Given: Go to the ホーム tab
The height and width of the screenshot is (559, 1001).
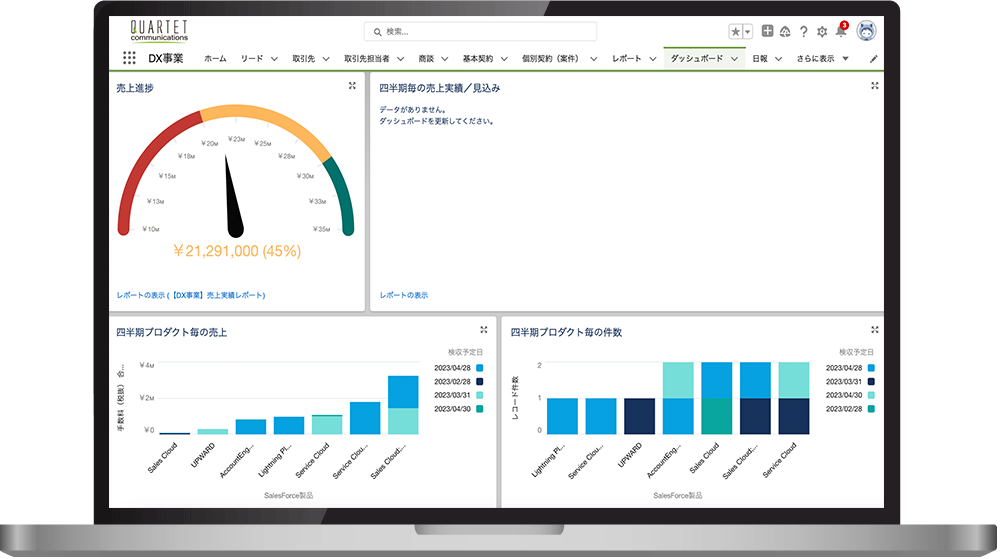Looking at the screenshot, I should (x=215, y=59).
